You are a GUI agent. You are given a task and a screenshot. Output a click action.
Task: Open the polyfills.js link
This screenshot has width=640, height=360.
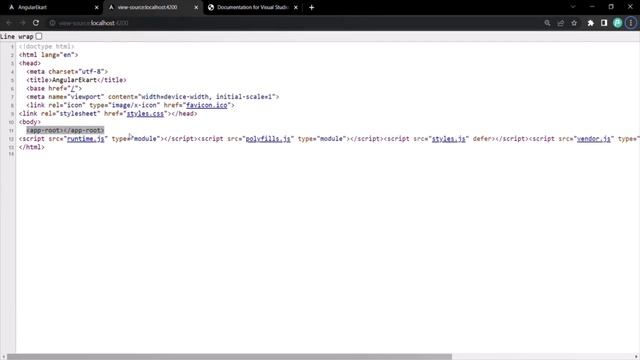(268, 139)
